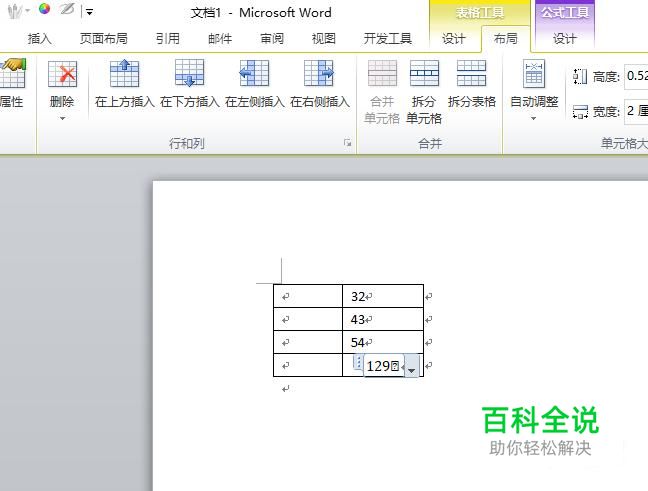Open the Review (审阅) tab
The width and height of the screenshot is (648, 491).
coord(272,39)
